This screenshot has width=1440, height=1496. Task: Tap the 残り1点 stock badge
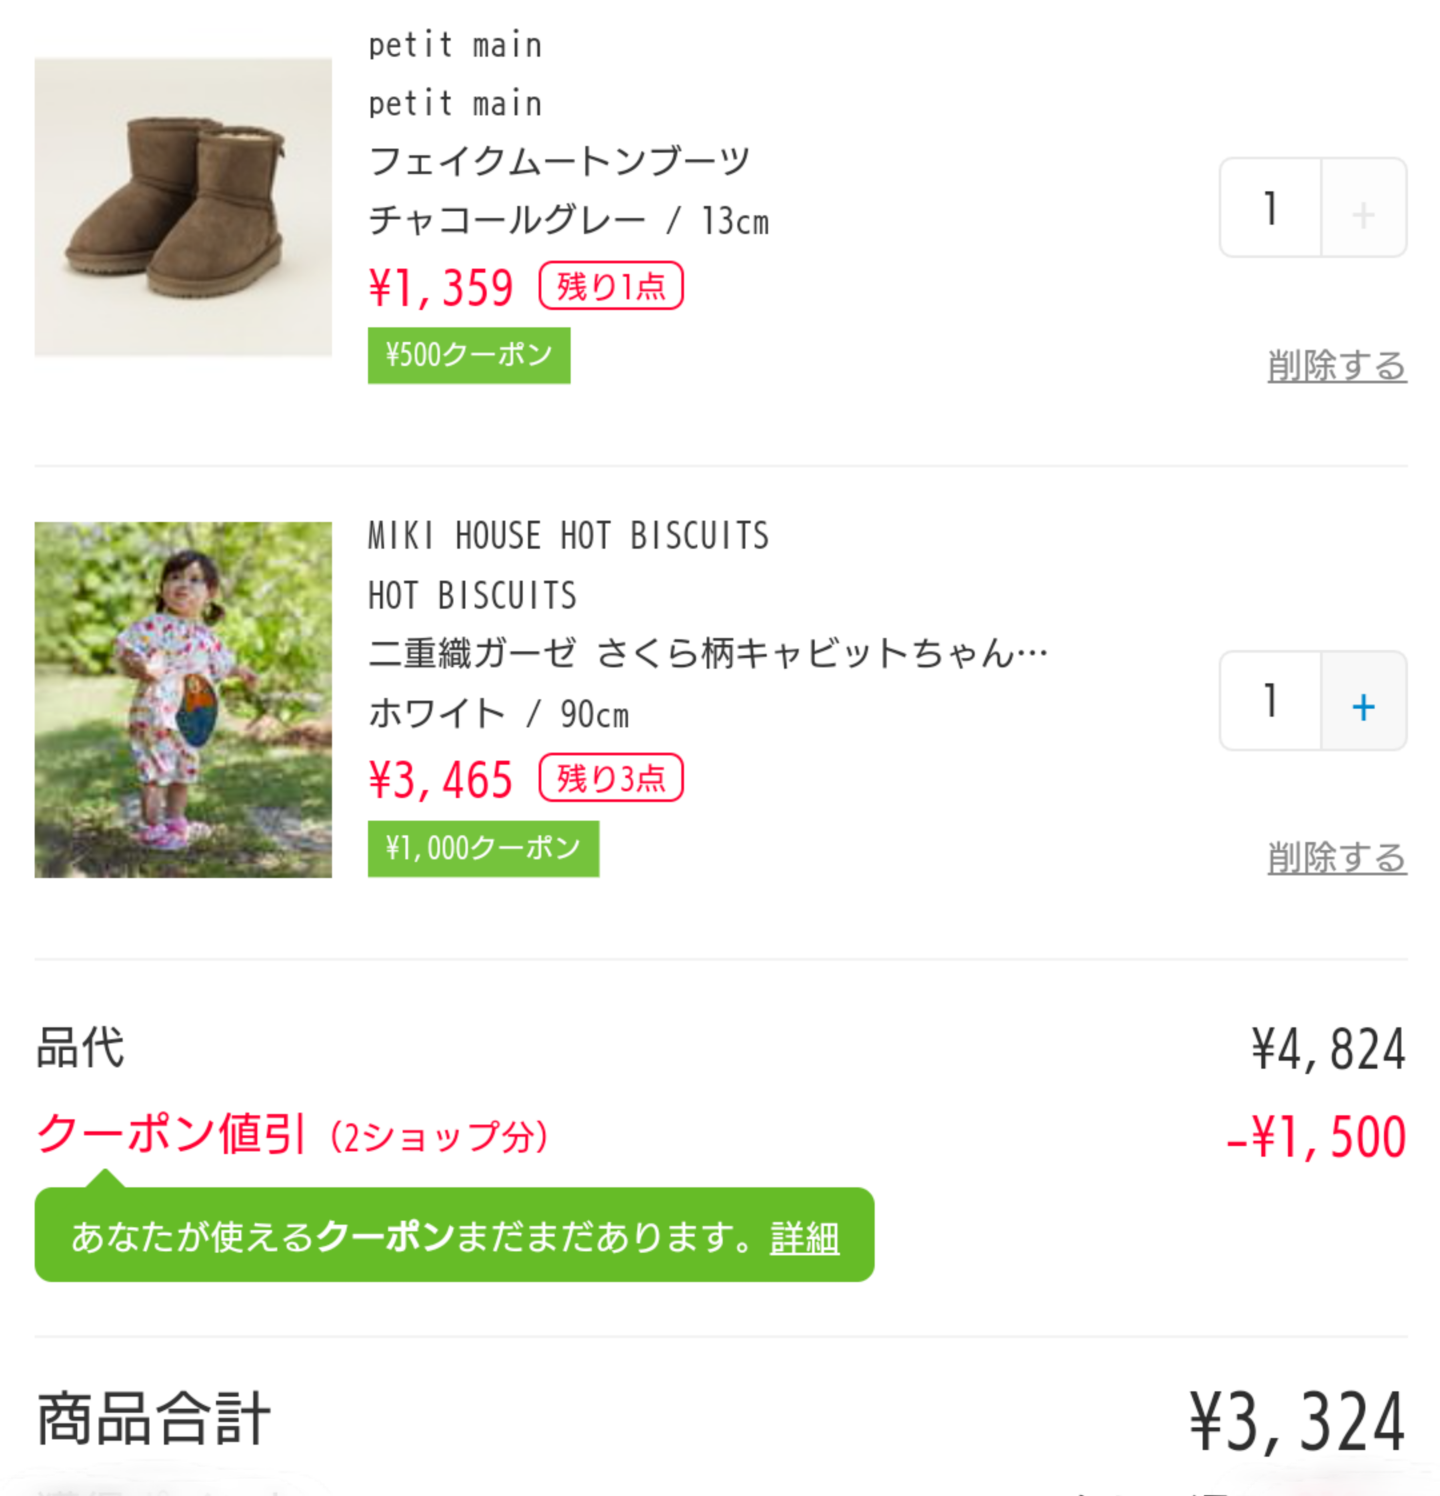611,286
